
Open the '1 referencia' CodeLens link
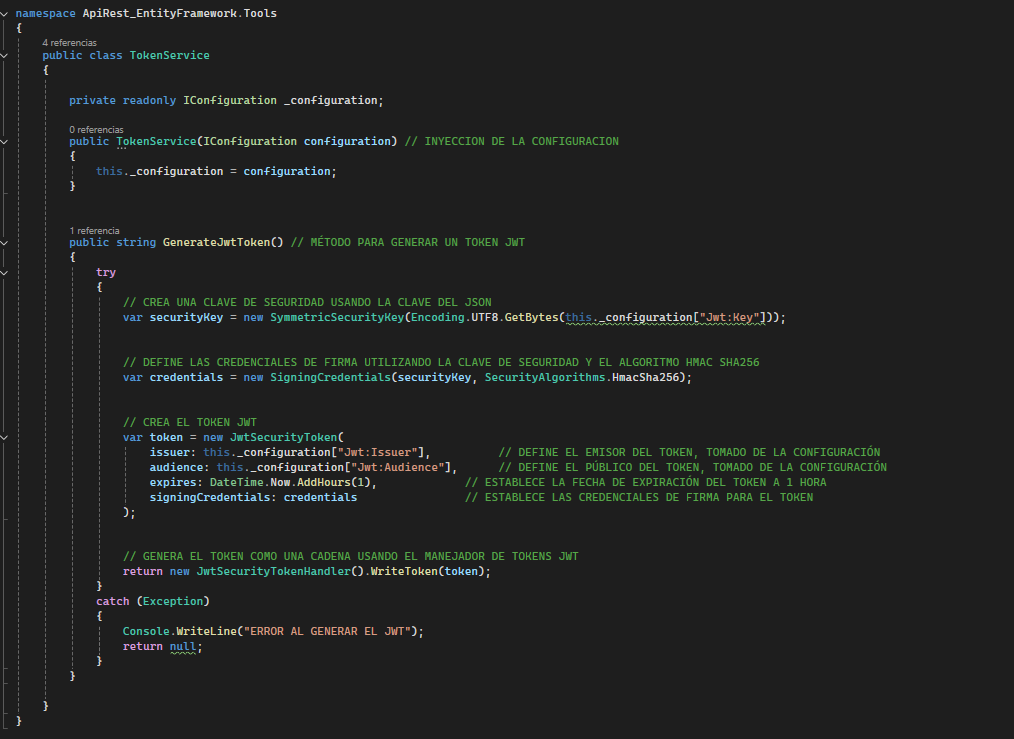click(x=94, y=230)
